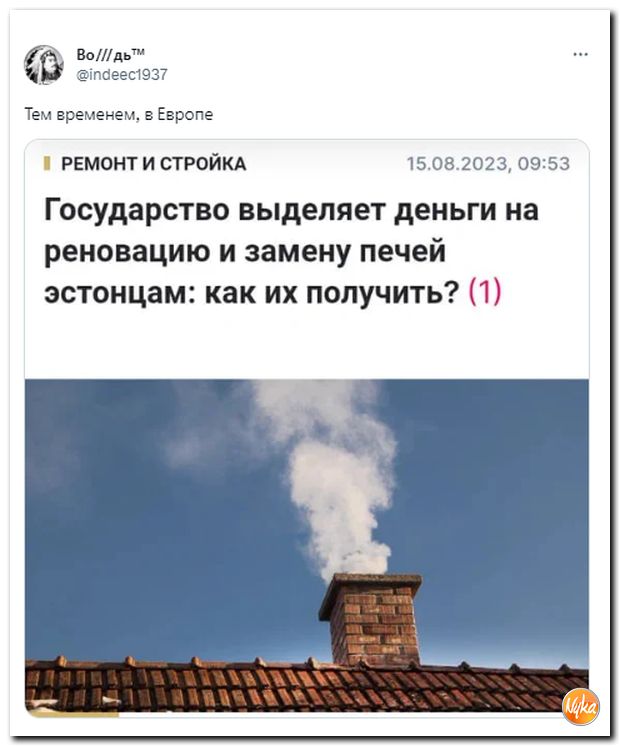Click the white smoke cloud in image
Screen dimensions: 621x747
click(333, 476)
